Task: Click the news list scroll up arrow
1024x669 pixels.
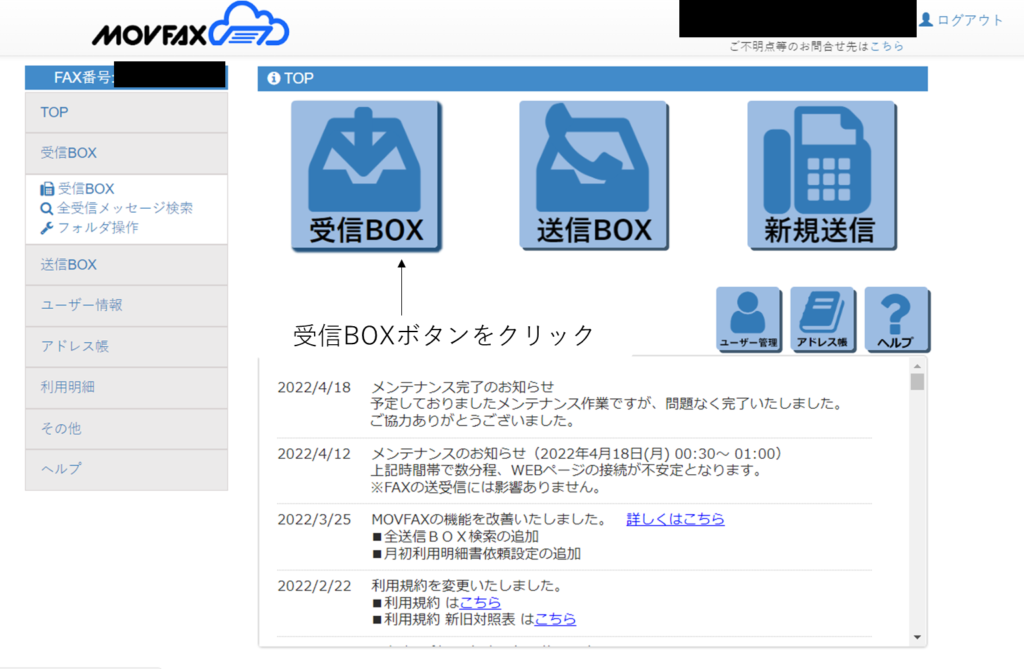Action: pos(918,367)
